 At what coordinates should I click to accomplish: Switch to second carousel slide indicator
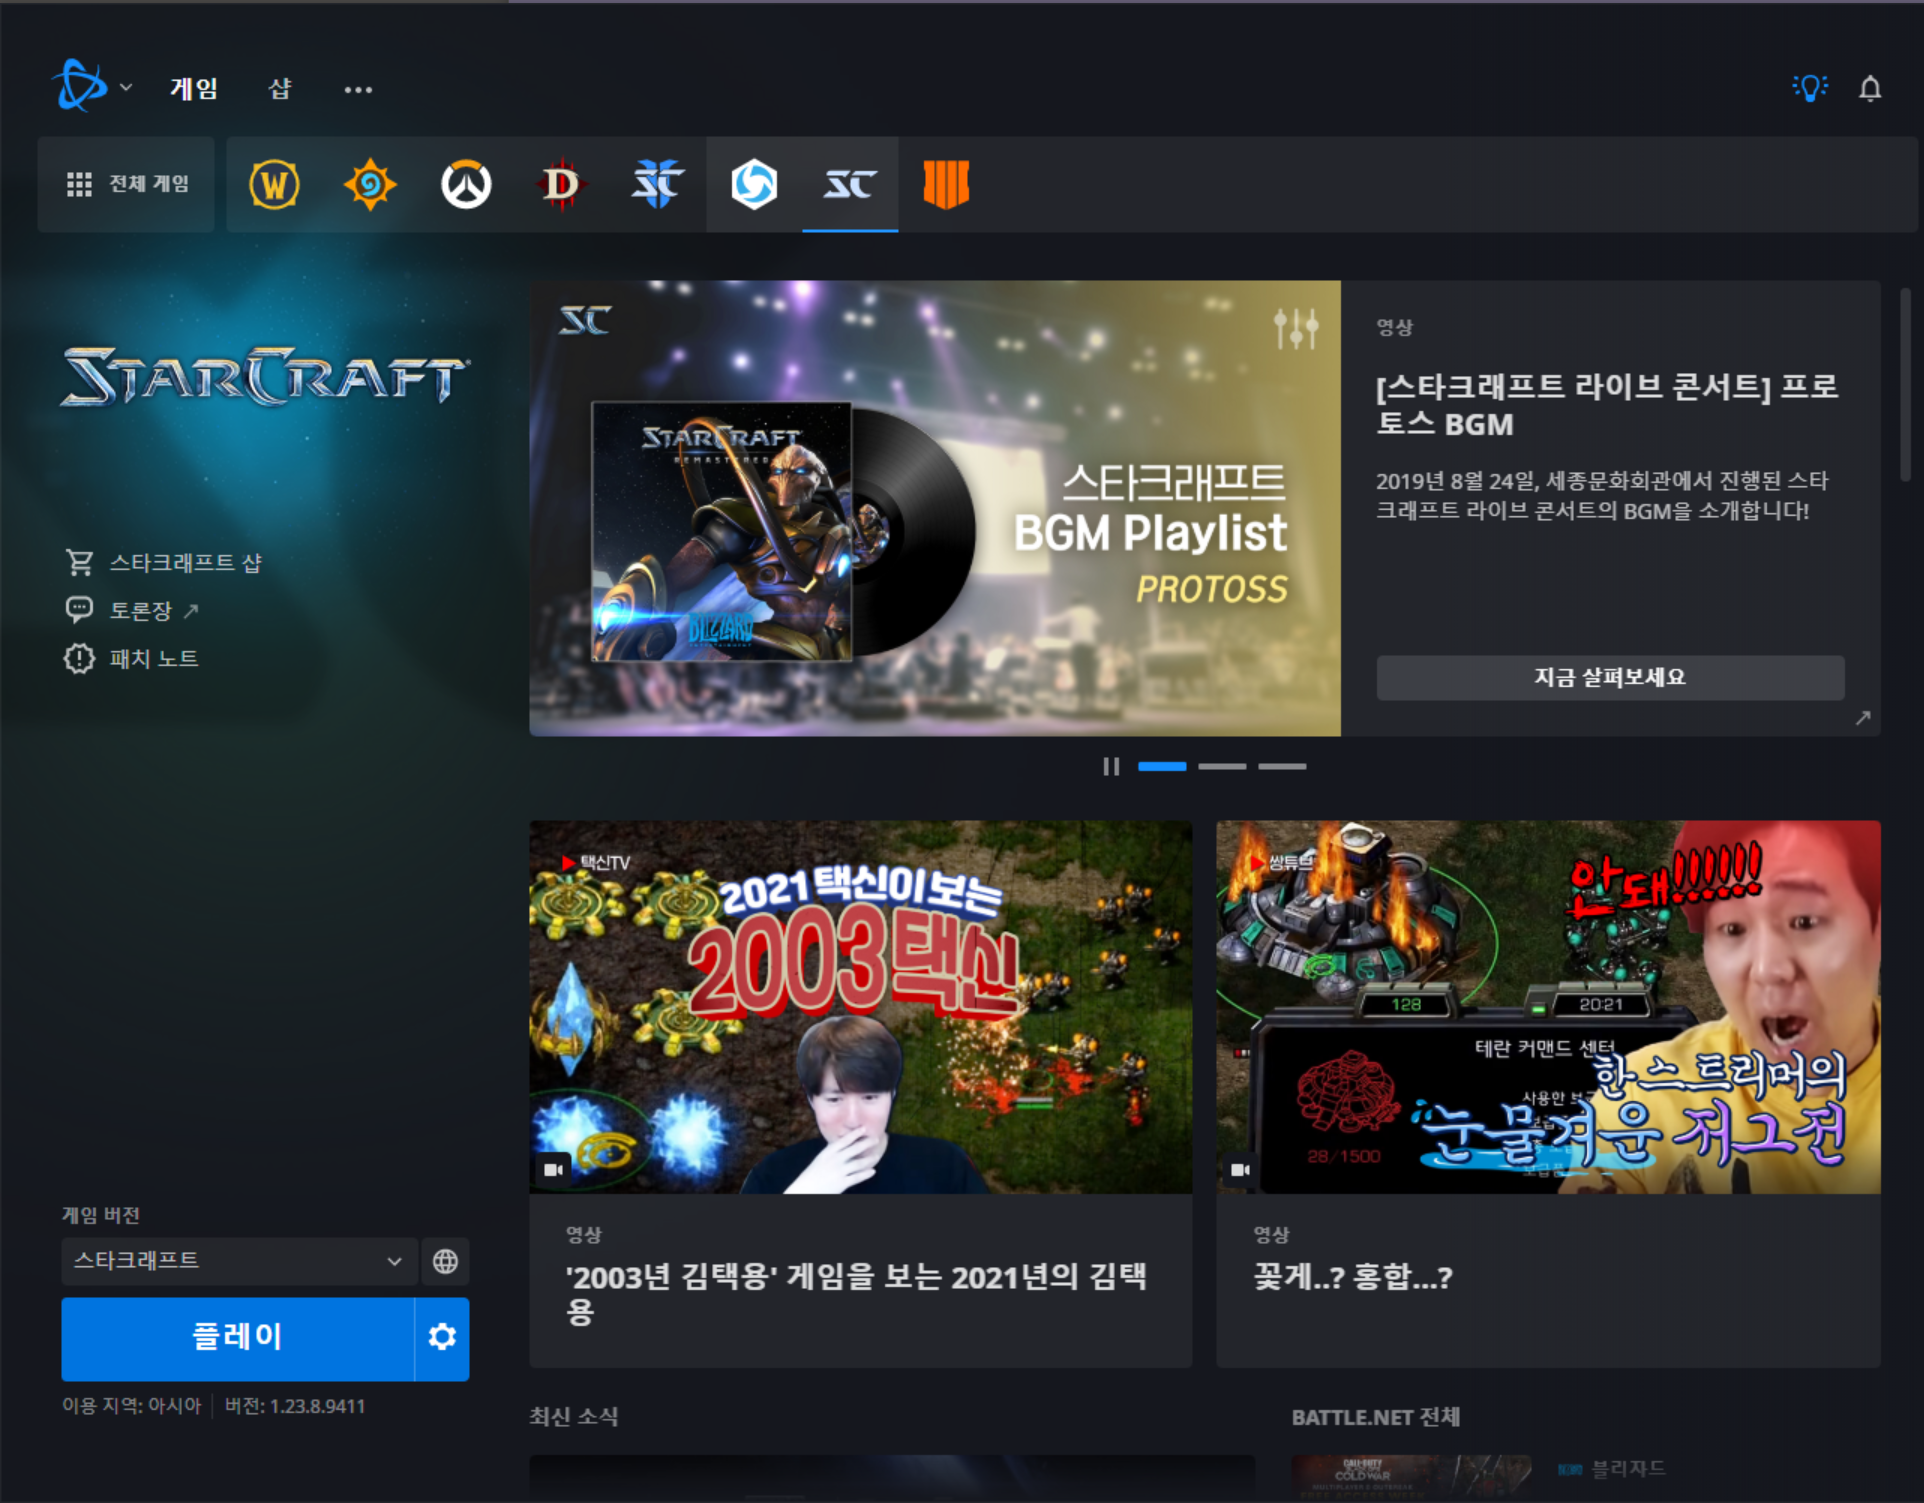tap(1222, 767)
